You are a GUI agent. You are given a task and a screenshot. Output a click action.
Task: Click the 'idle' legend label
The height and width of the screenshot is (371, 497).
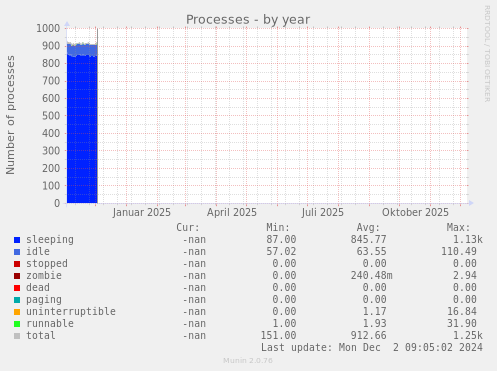[x=38, y=251]
